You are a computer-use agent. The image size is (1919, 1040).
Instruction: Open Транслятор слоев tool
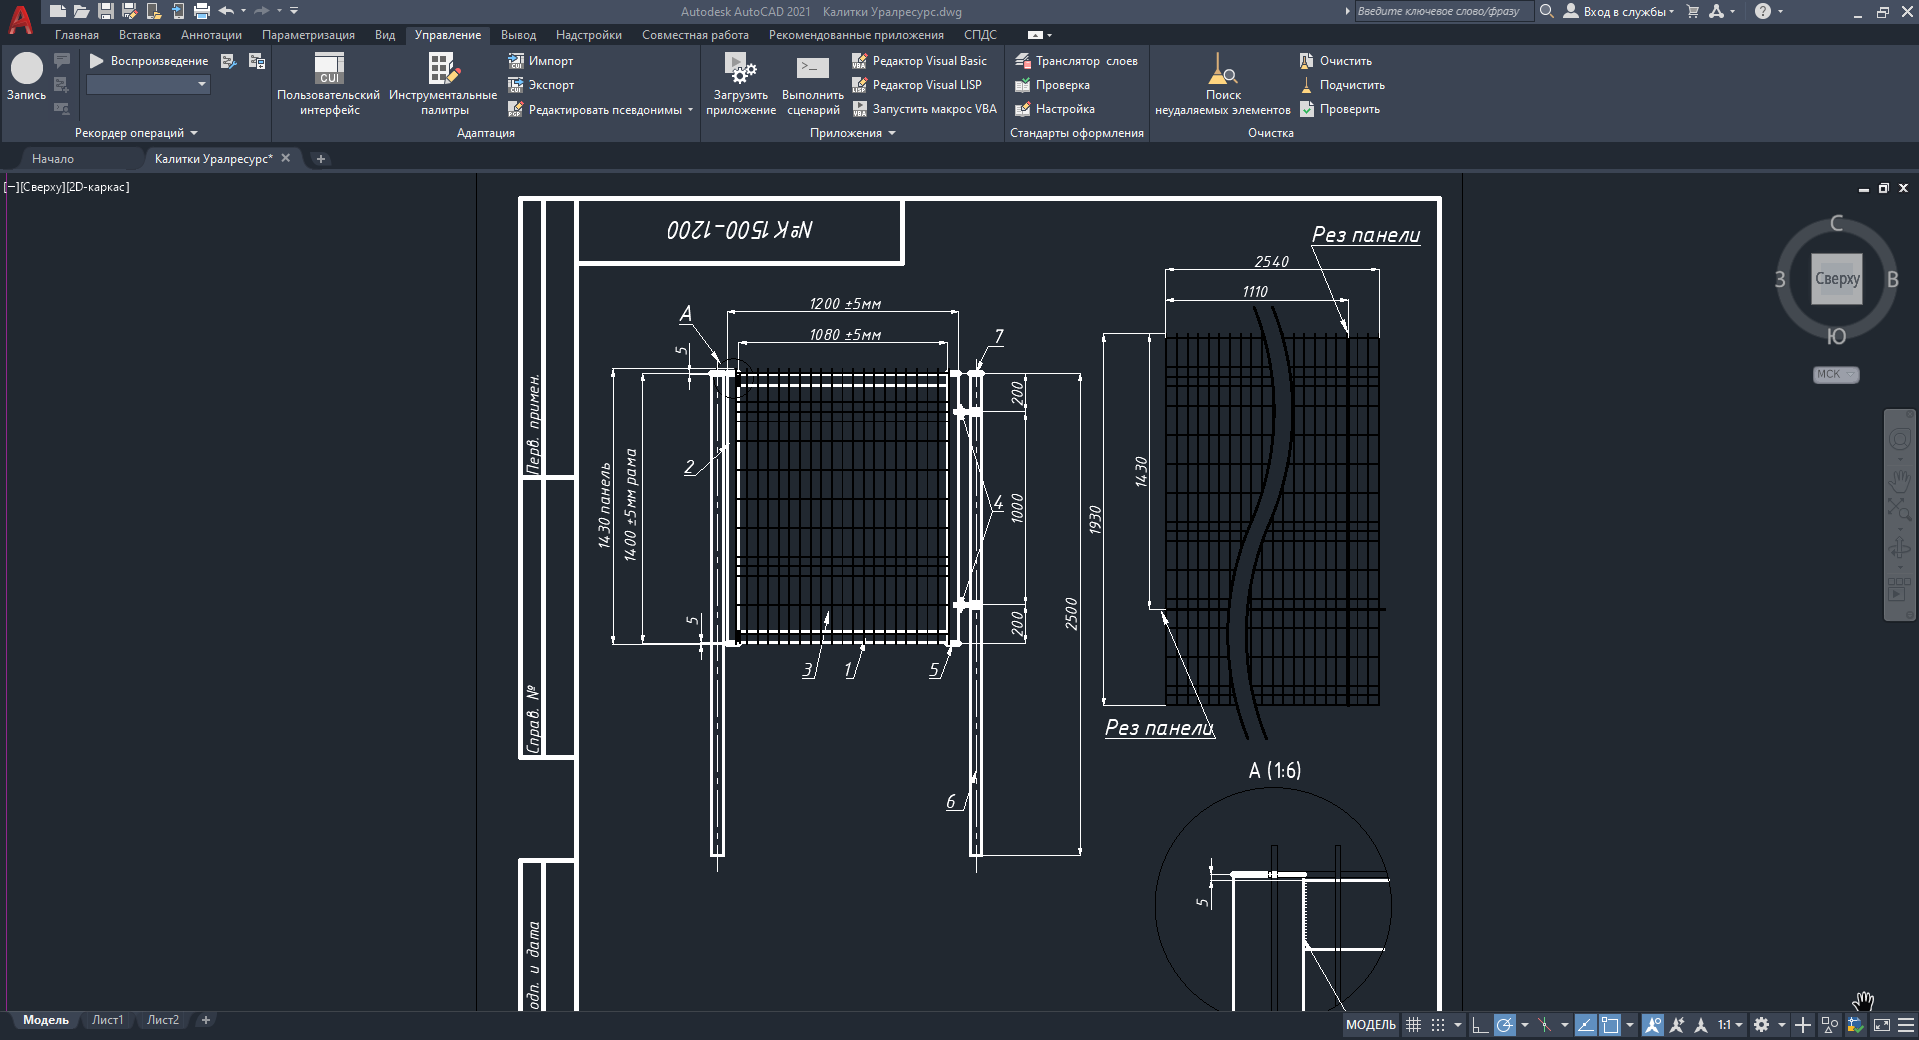1076,61
